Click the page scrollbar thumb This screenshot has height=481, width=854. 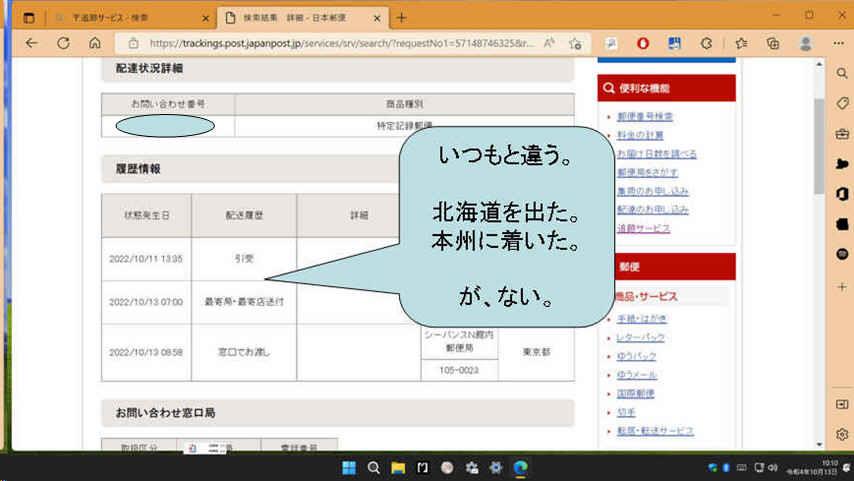point(819,146)
